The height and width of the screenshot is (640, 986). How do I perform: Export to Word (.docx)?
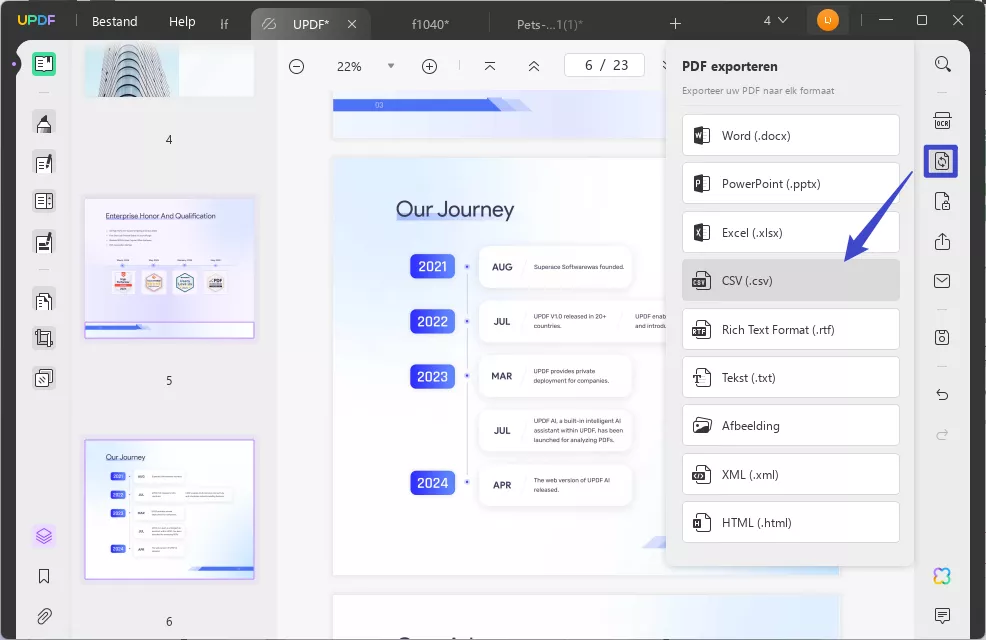click(x=790, y=135)
